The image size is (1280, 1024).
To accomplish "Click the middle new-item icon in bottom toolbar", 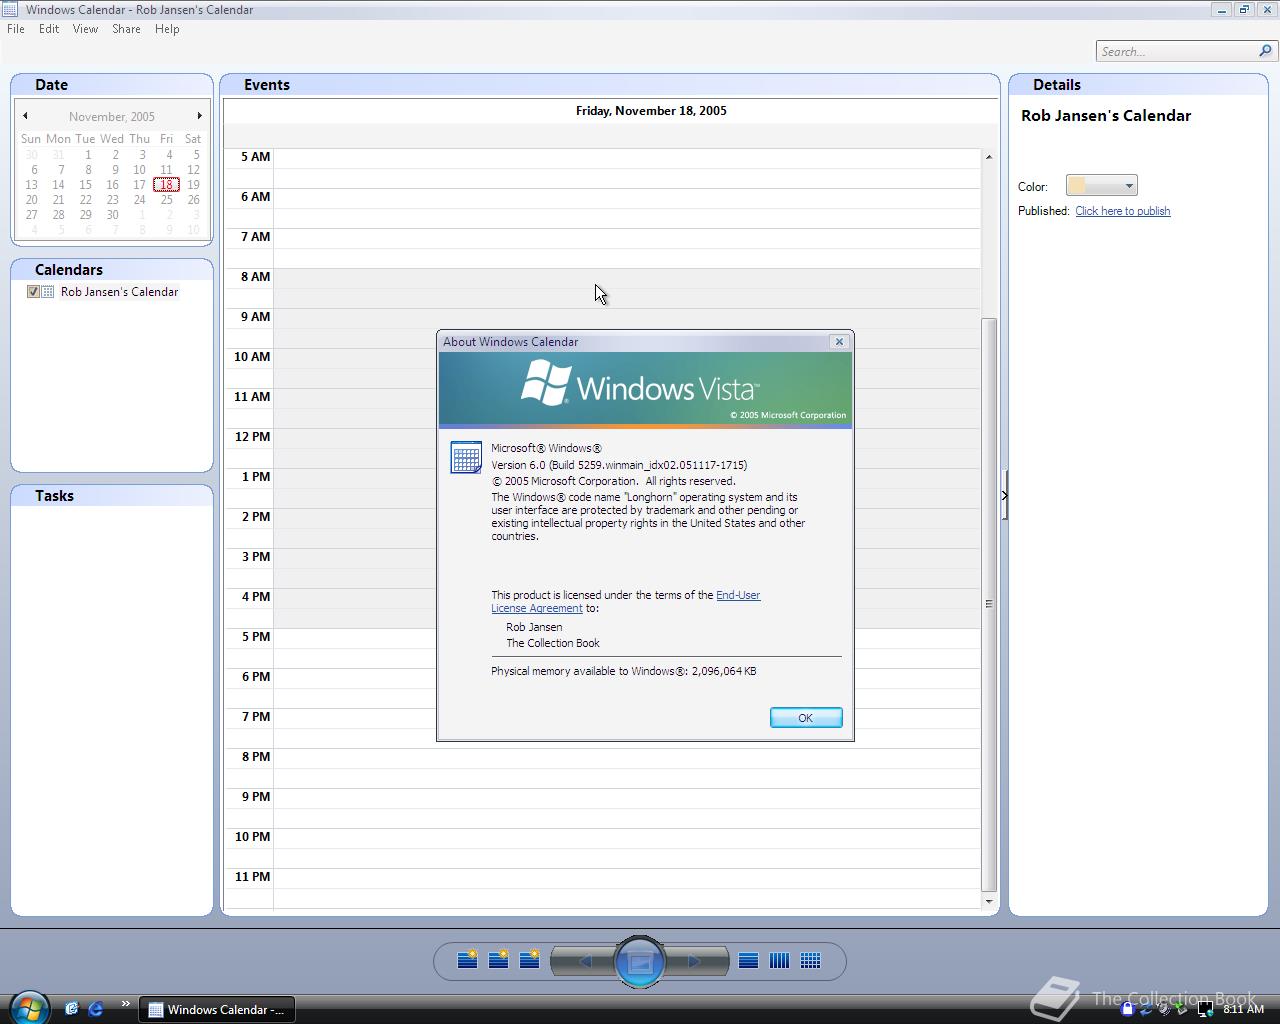I will pyautogui.click(x=498, y=960).
